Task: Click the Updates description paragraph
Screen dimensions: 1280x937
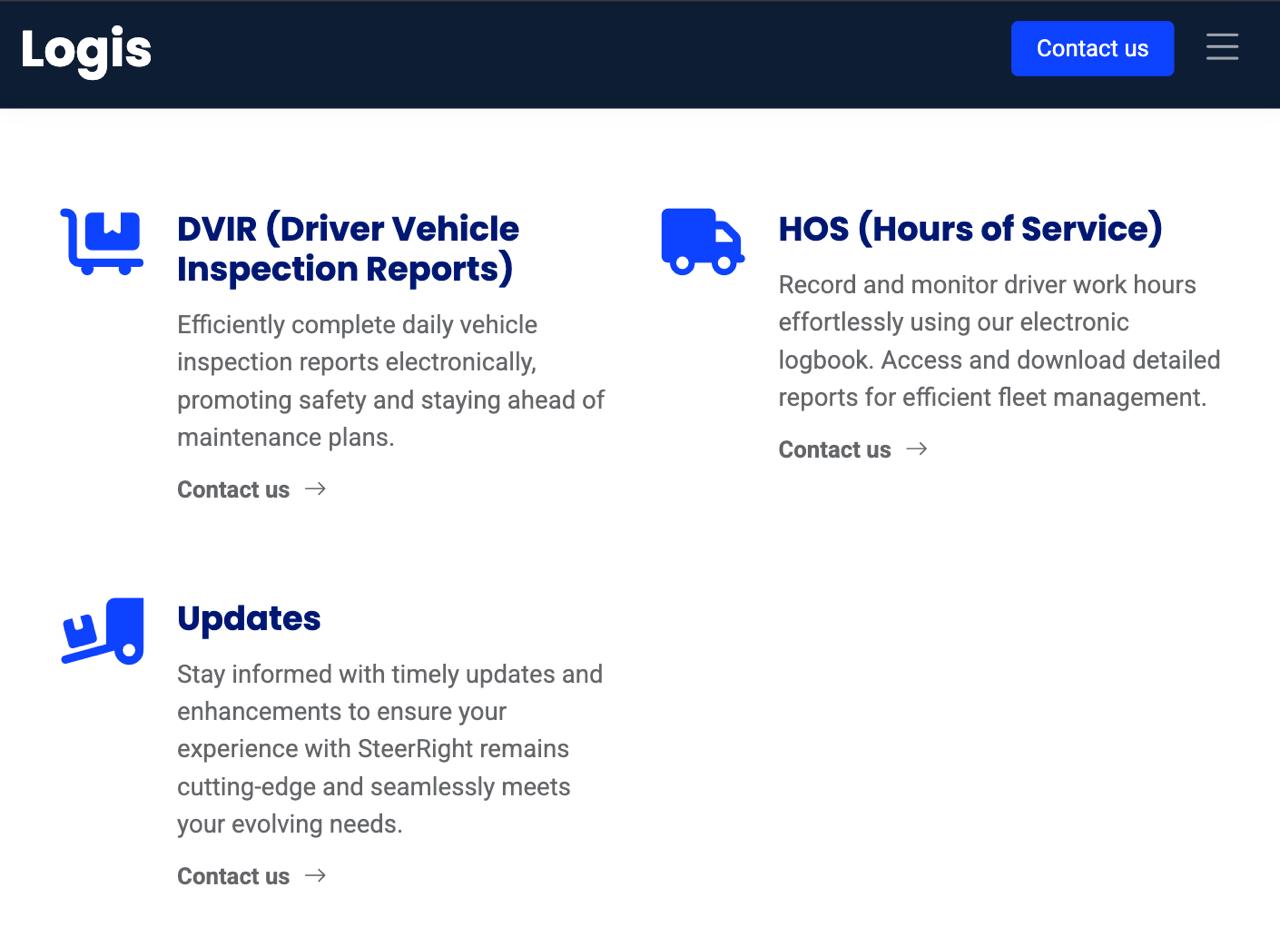Action: click(388, 749)
